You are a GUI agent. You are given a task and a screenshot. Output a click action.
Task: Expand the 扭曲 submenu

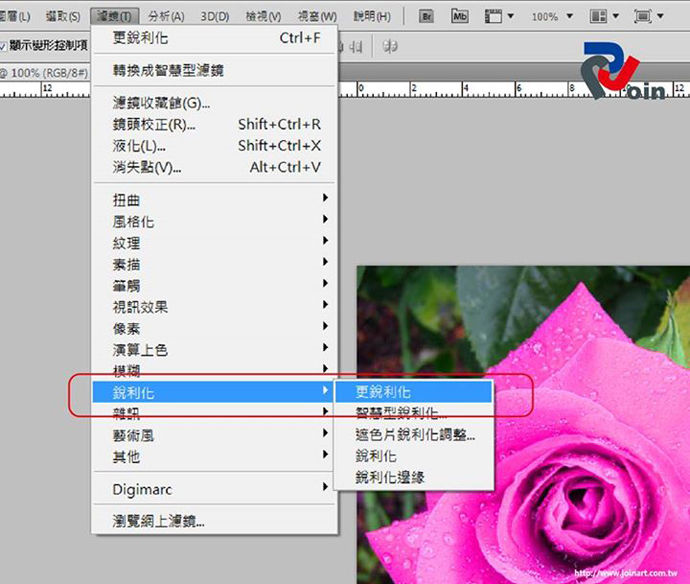tap(214, 200)
